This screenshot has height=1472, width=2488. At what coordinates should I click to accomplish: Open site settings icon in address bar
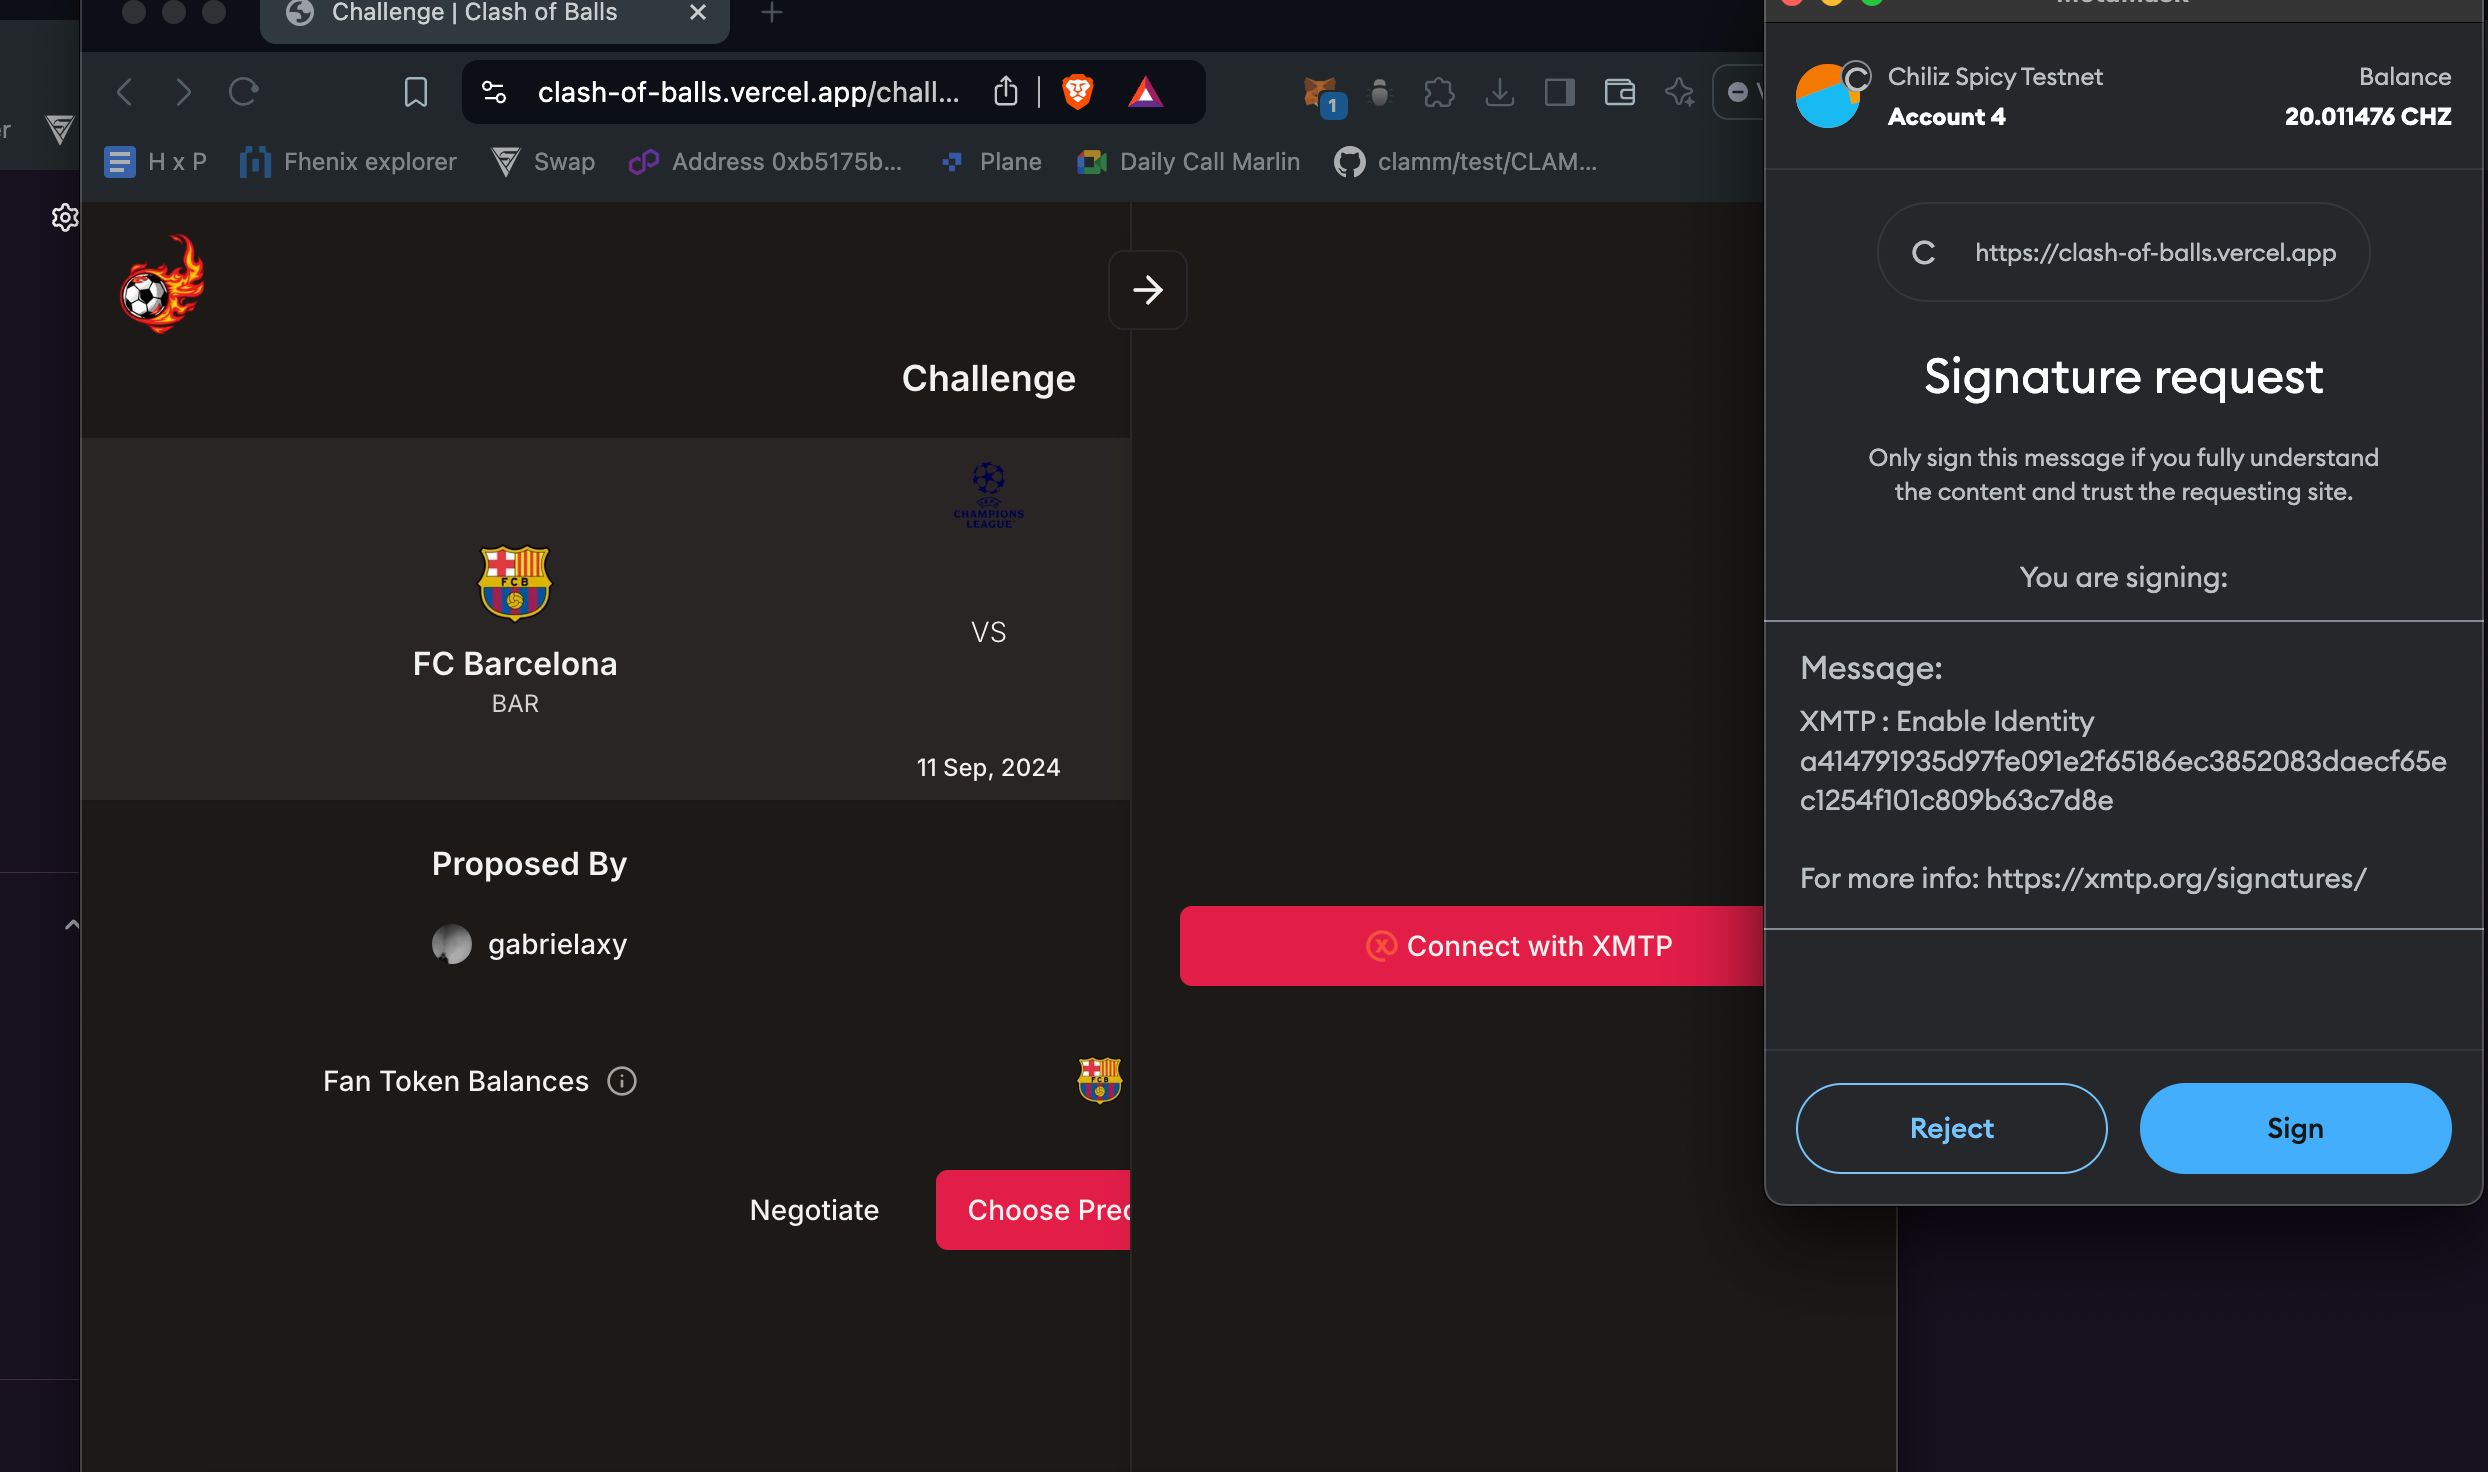[494, 92]
